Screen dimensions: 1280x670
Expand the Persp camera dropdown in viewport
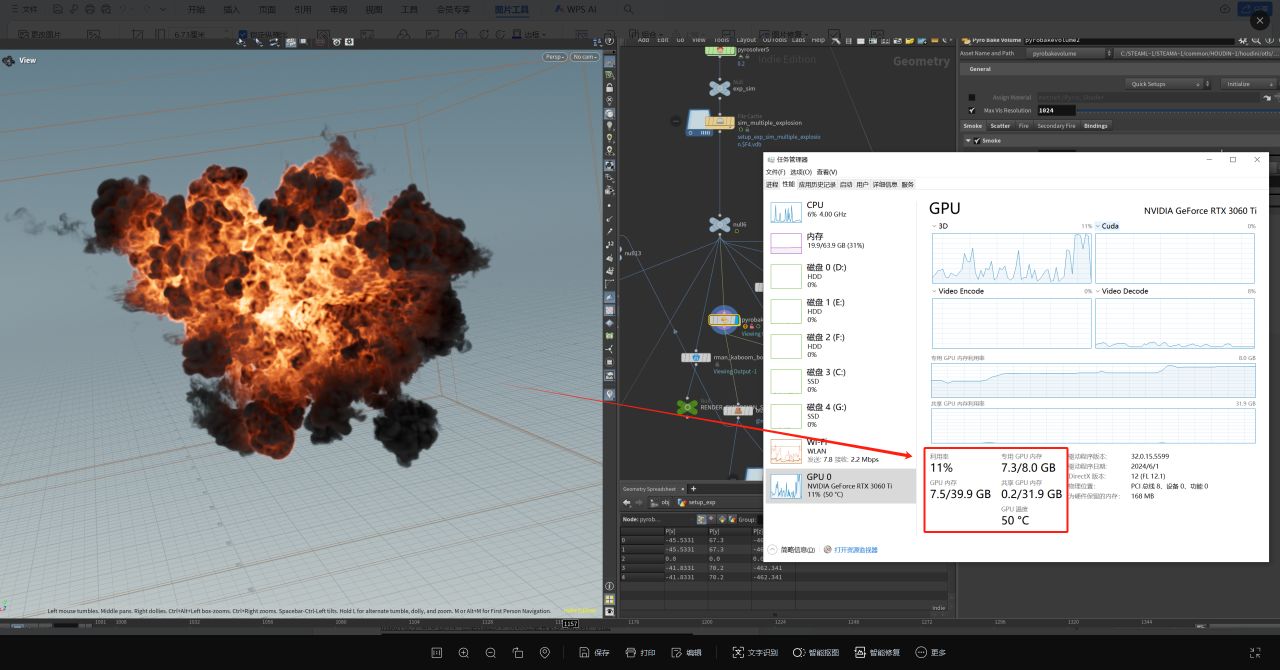point(554,57)
